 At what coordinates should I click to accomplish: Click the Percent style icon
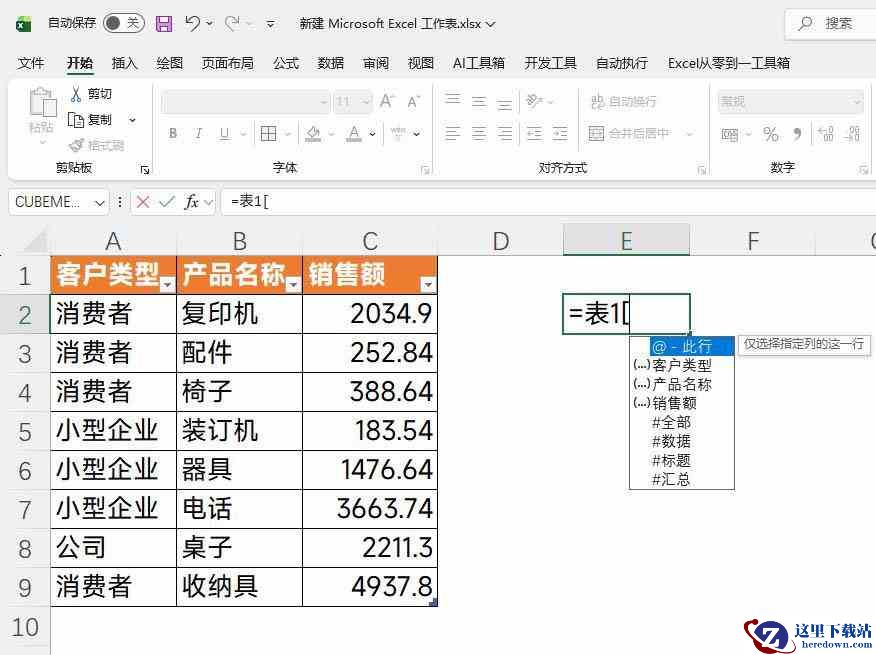(x=771, y=134)
